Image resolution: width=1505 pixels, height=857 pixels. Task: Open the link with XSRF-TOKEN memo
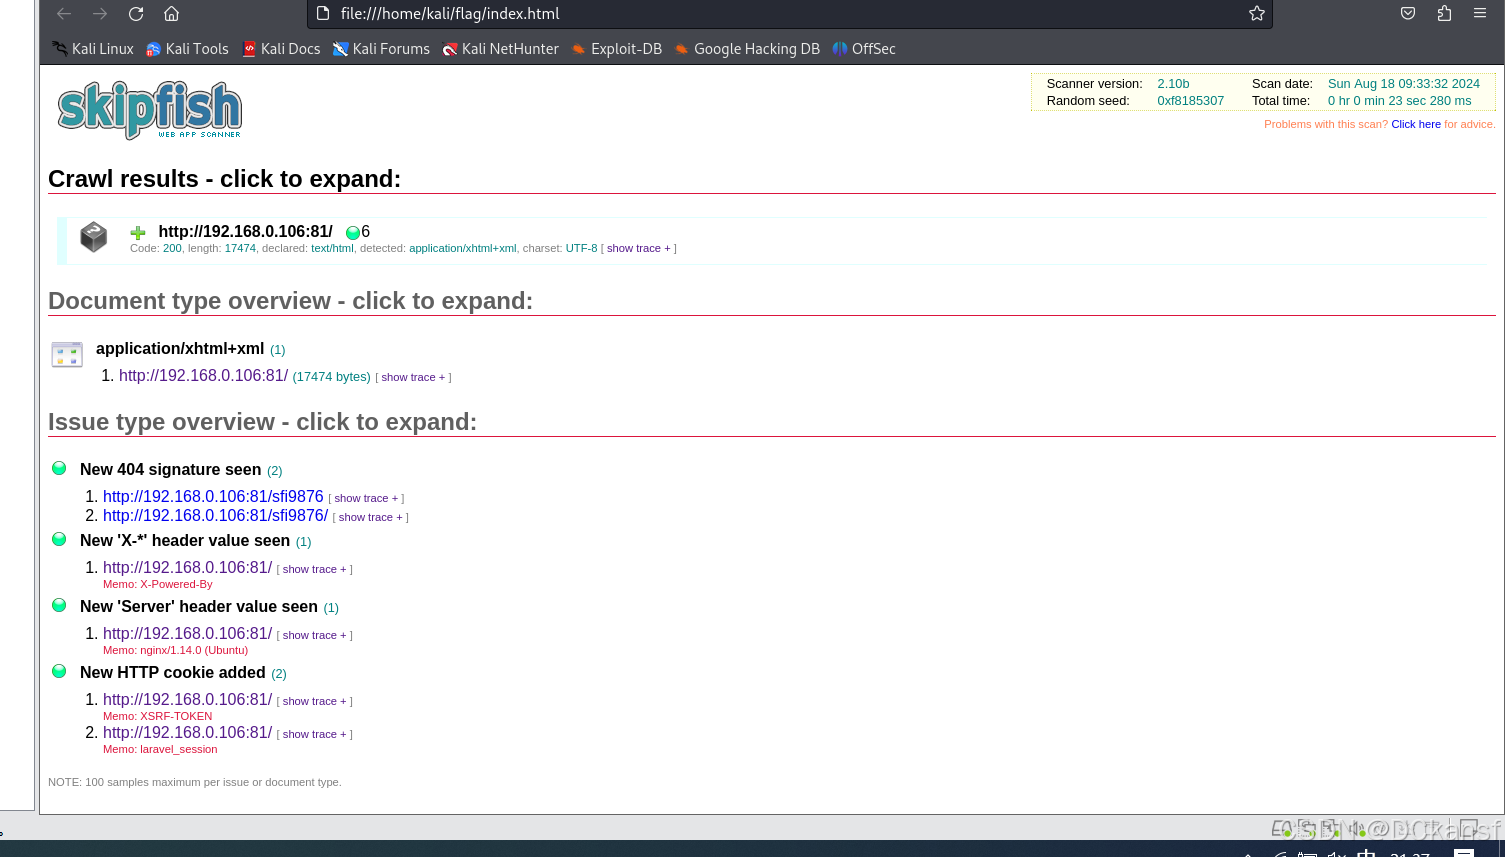click(x=187, y=700)
